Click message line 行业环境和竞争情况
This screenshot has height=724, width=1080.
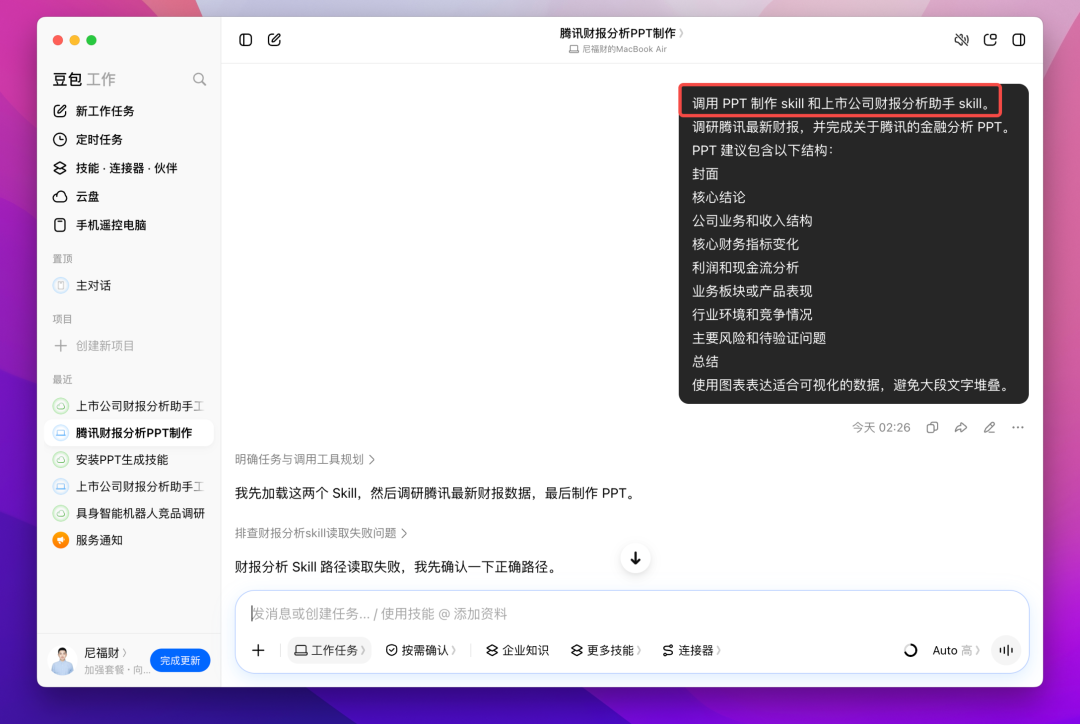tap(752, 315)
